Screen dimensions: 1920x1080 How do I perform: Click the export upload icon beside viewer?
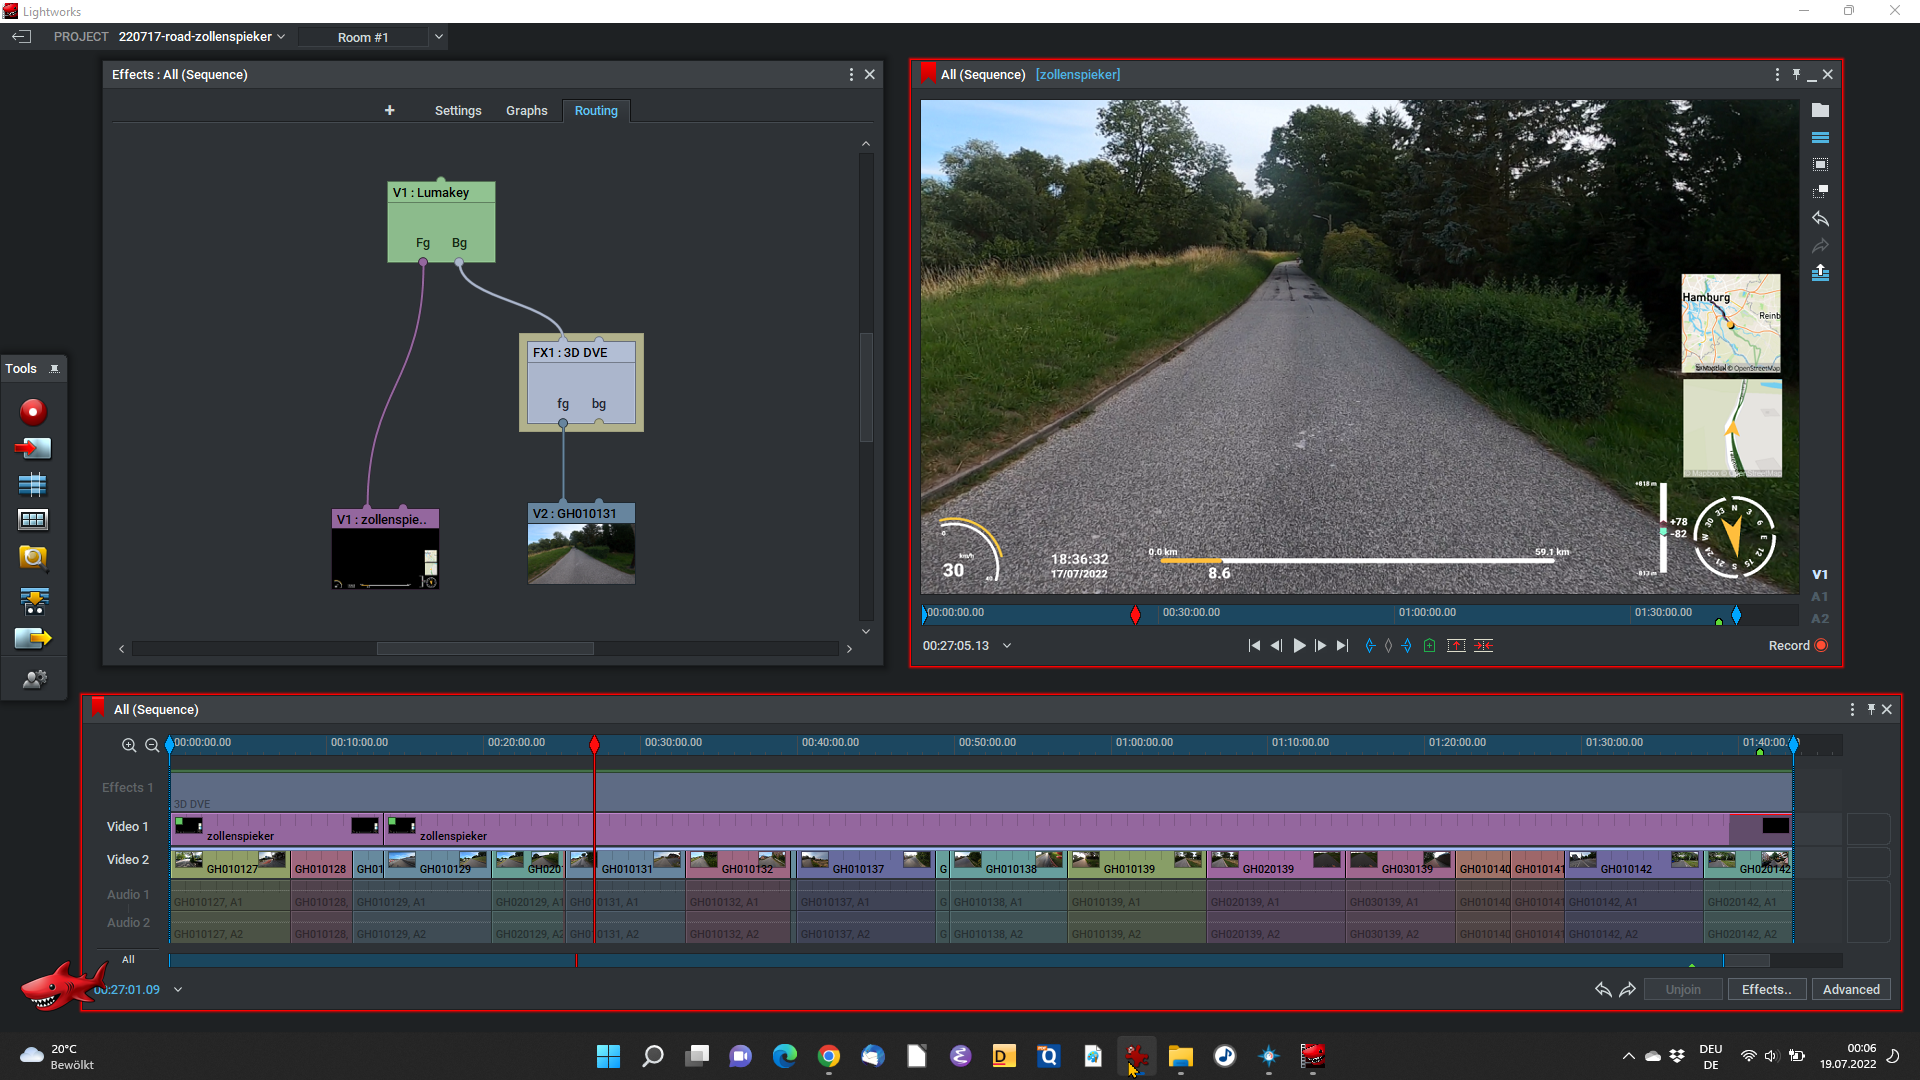pos(1820,272)
